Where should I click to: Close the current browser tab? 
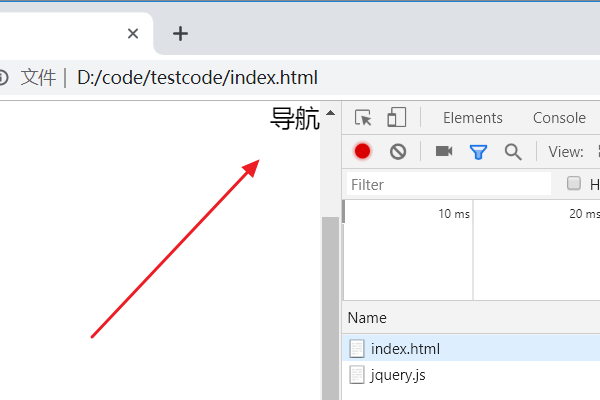[x=133, y=34]
